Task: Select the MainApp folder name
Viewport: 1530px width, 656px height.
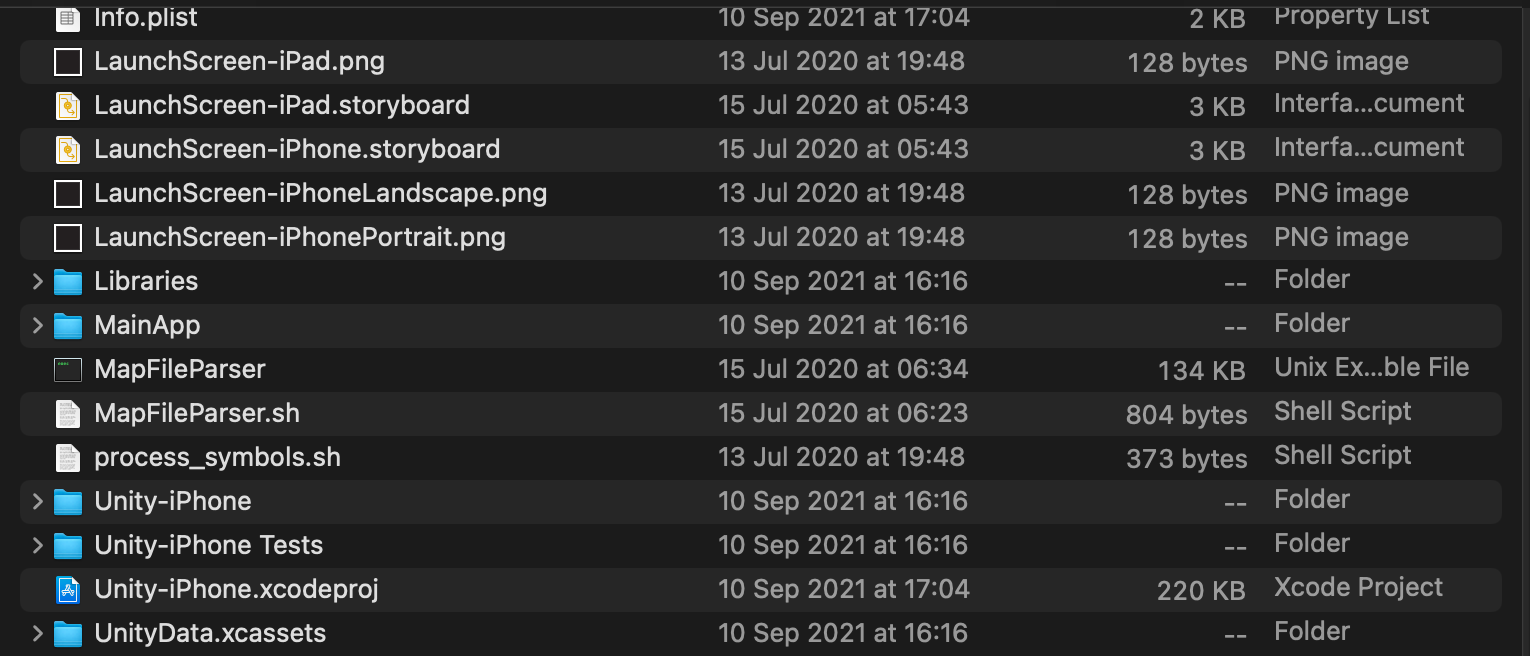Action: click(x=146, y=325)
